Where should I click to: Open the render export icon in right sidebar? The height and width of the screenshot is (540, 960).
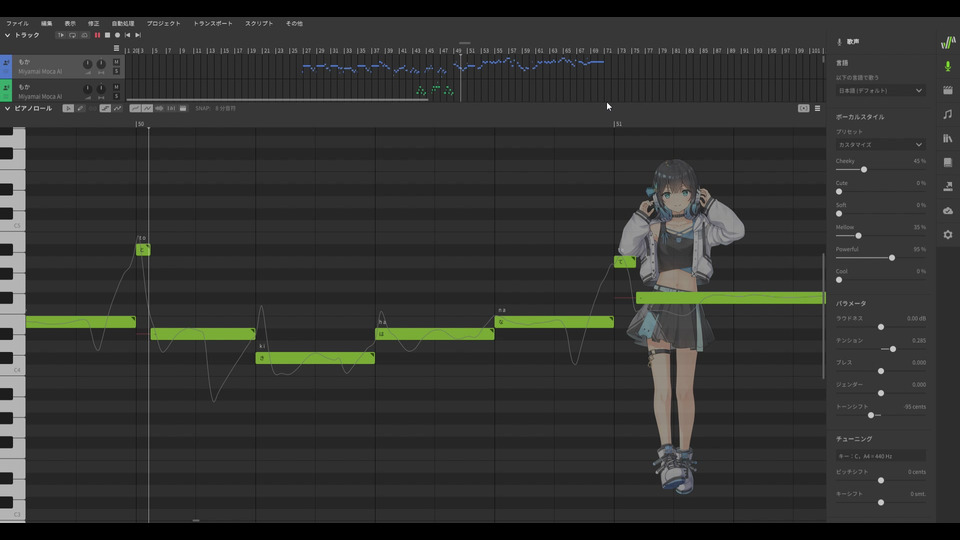coord(948,186)
